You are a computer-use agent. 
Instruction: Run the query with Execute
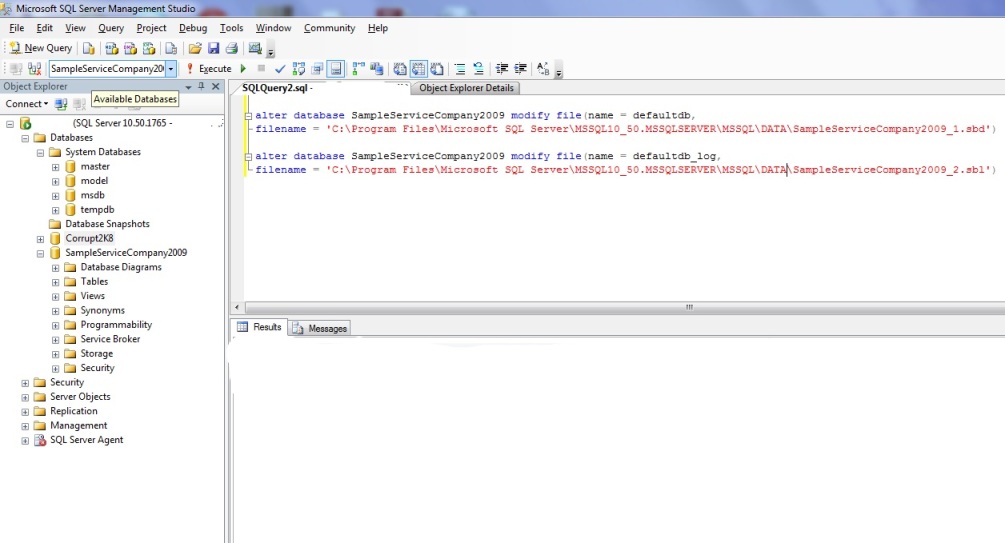pyautogui.click(x=209, y=69)
